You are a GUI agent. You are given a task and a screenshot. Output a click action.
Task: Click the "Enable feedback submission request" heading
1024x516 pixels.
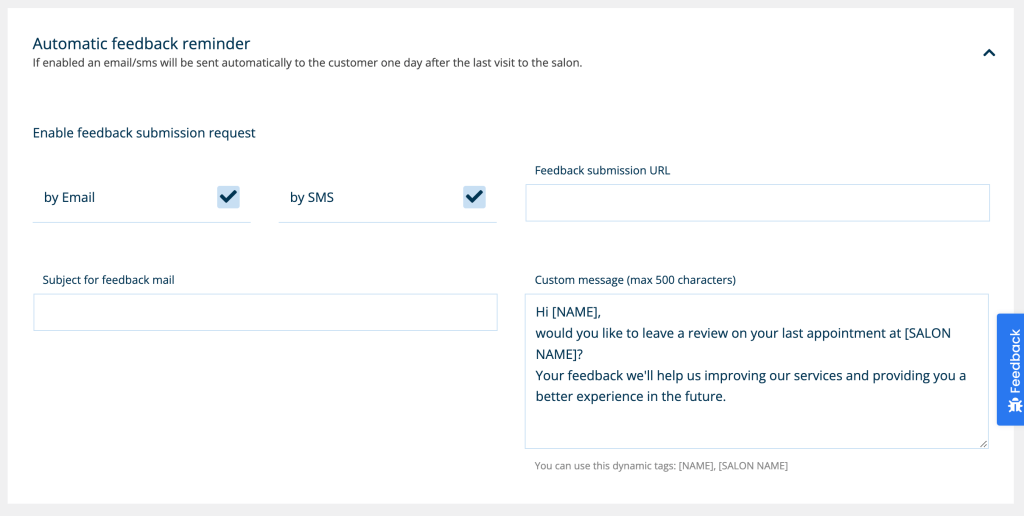144,133
